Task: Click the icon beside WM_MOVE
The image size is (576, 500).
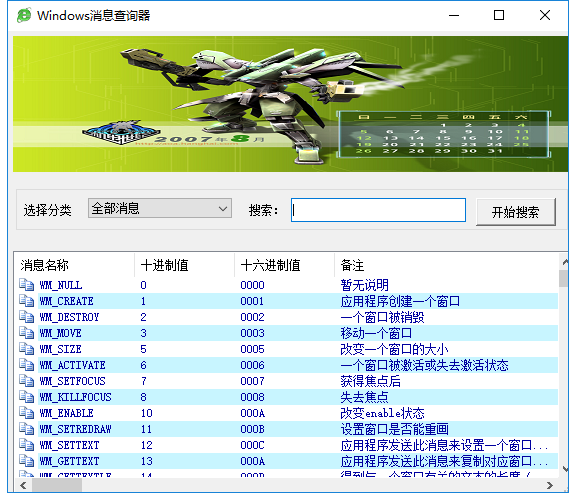Action: coord(26,333)
